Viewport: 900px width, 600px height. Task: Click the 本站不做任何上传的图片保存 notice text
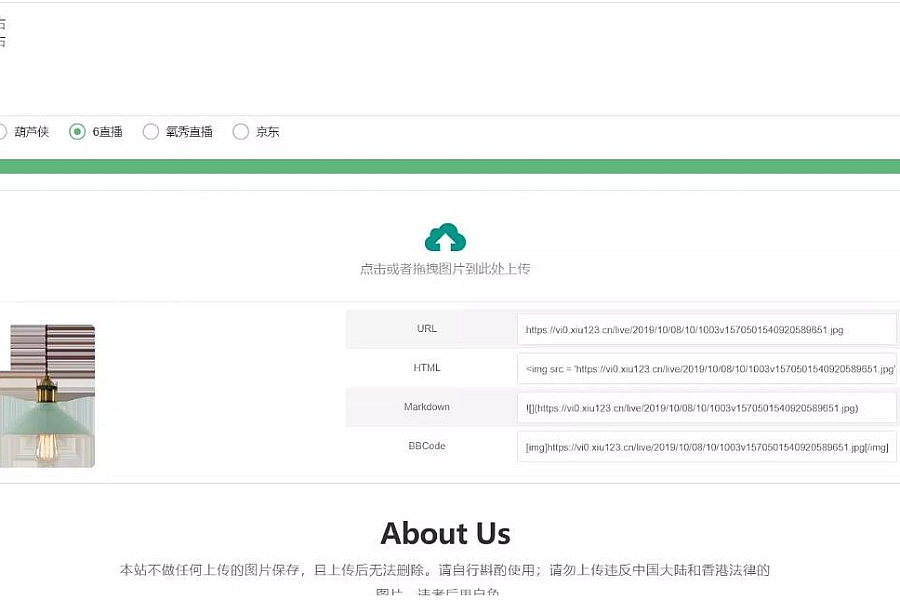click(445, 570)
